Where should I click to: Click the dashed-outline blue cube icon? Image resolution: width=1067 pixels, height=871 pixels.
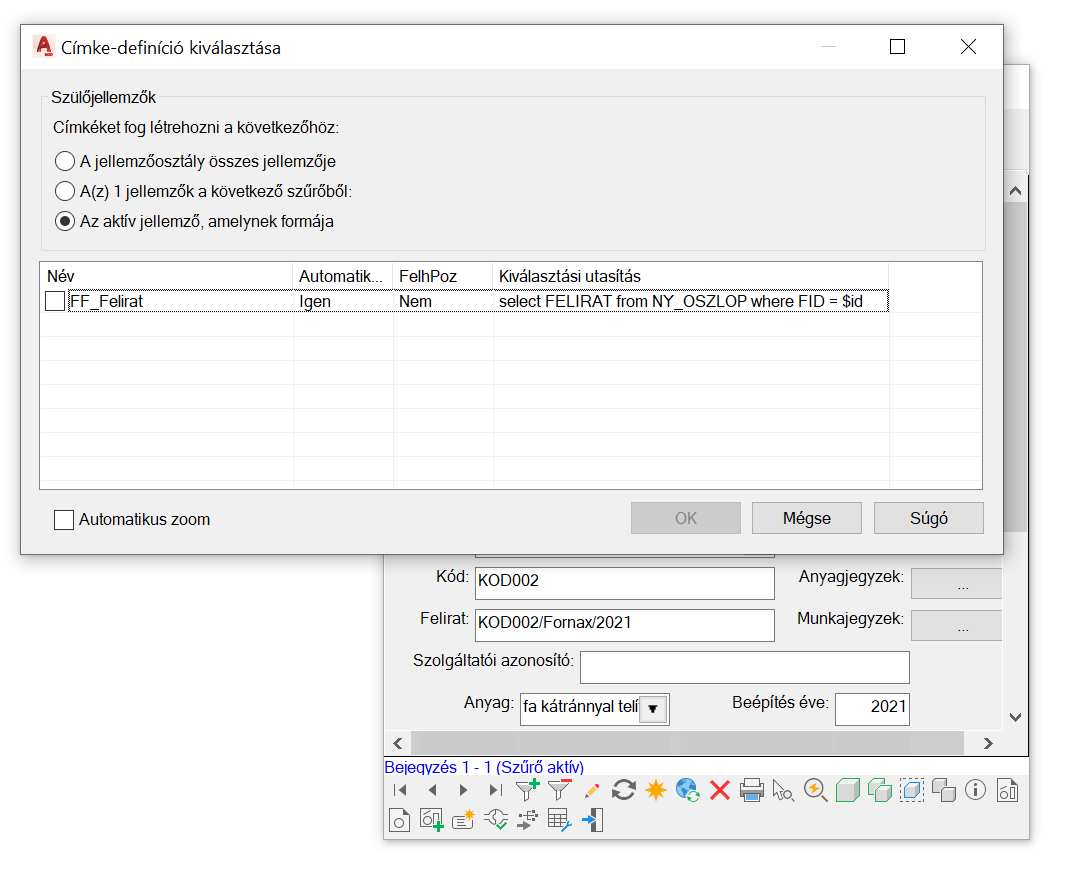[x=912, y=790]
